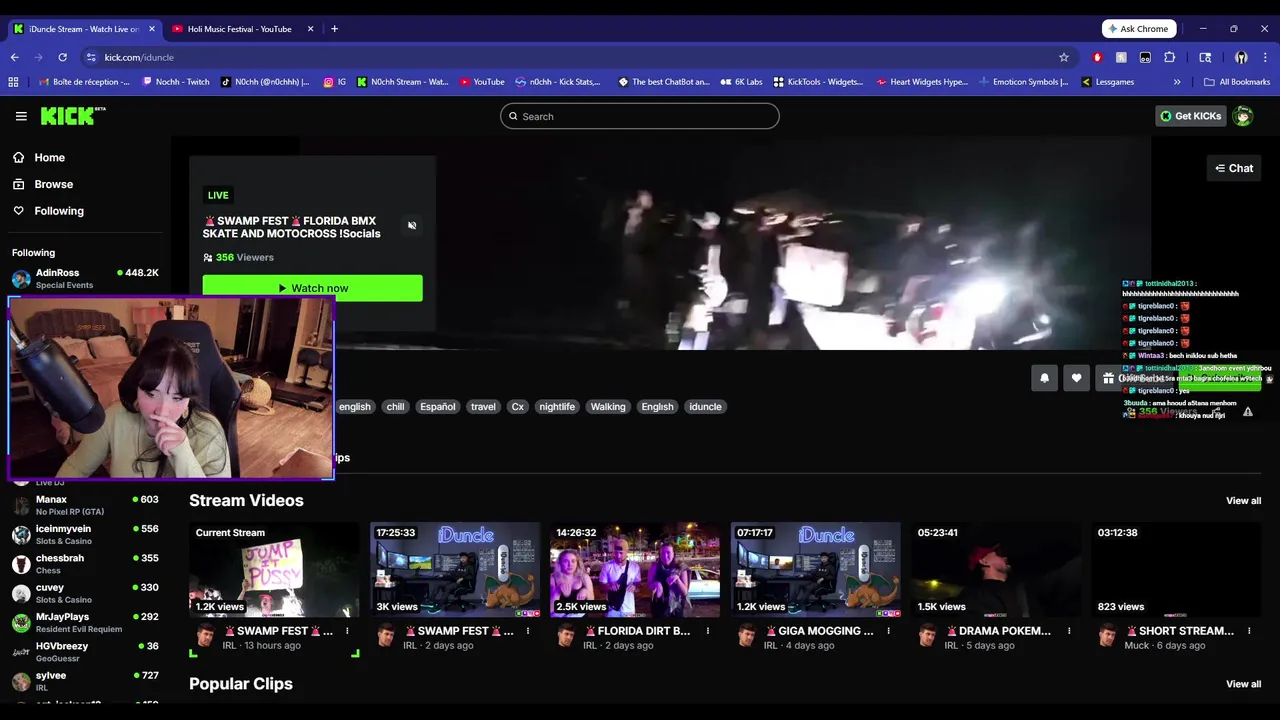Select the iduncle tag
The image size is (1280, 720).
pyautogui.click(x=705, y=407)
